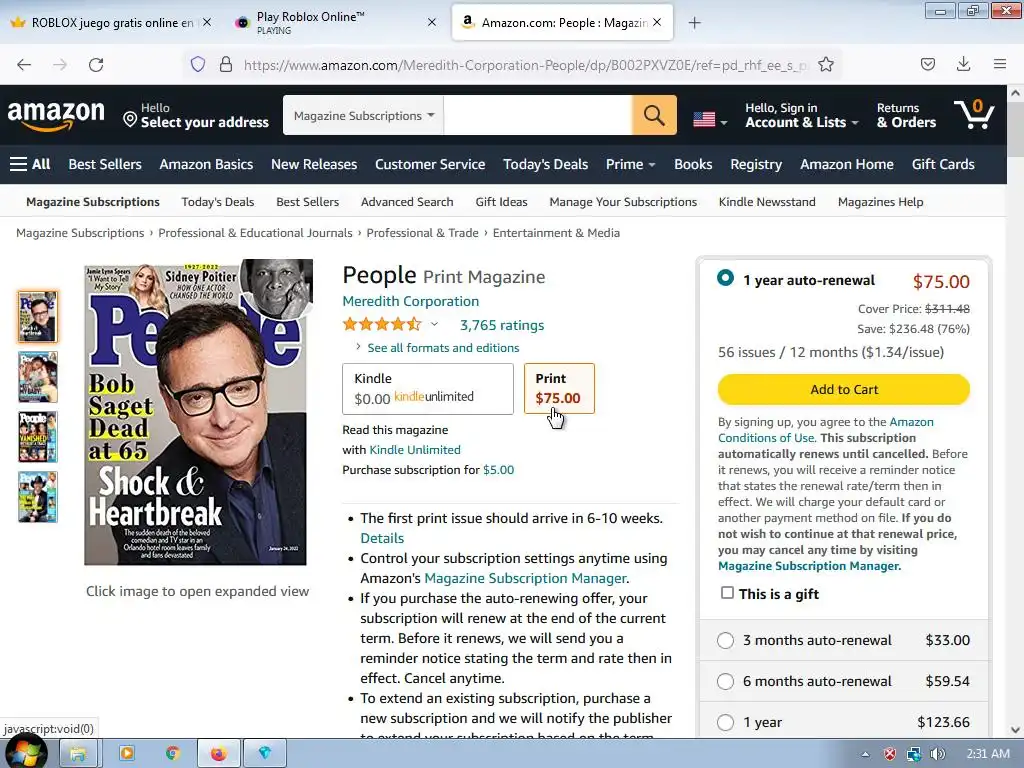1024x768 pixels.
Task: Open Manage Your Subscriptions subnav
Action: pos(623,202)
